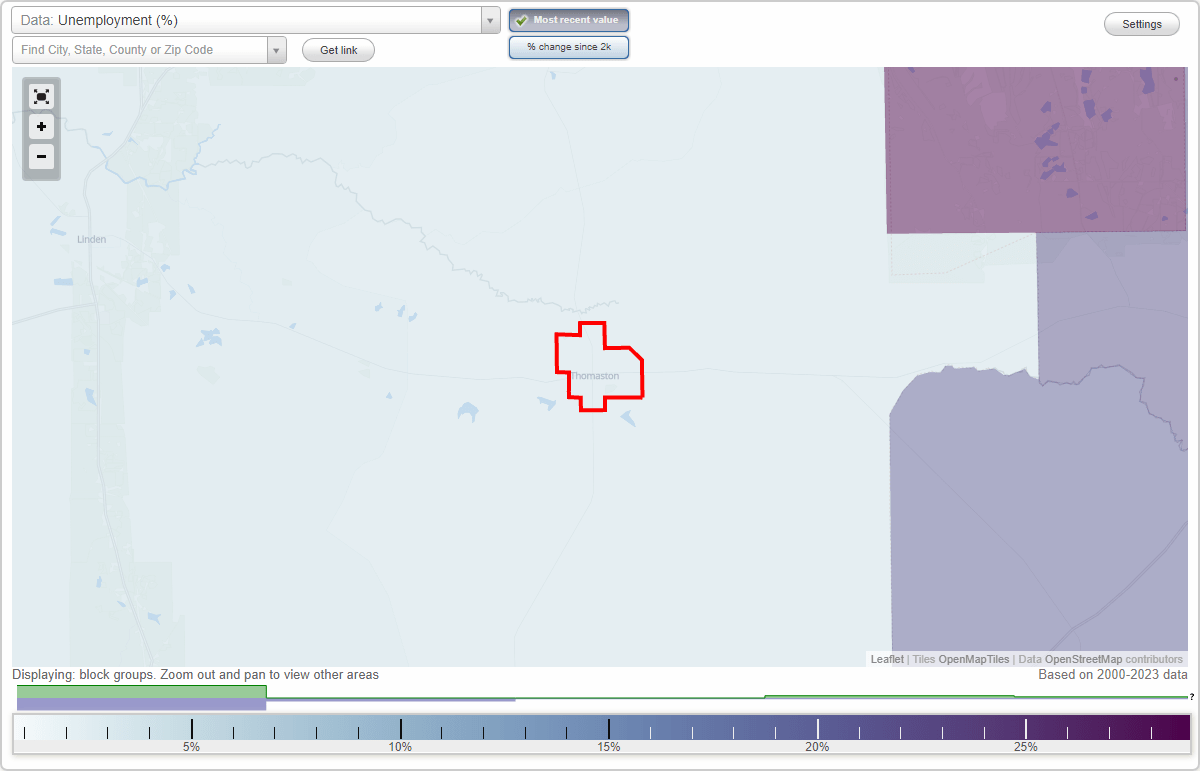Click the 20% legend label

(817, 747)
